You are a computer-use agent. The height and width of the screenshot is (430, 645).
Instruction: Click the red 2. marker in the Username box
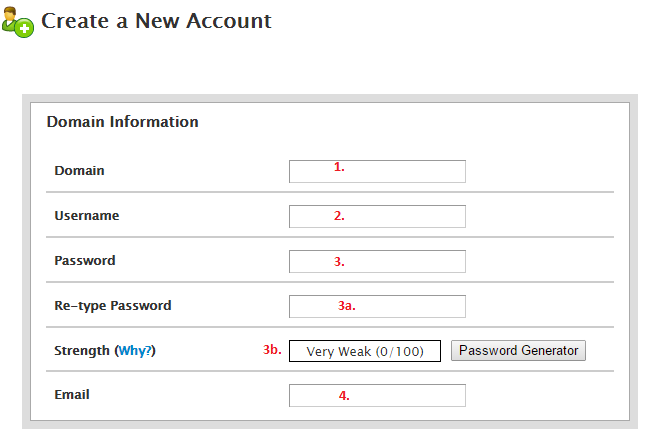(339, 216)
